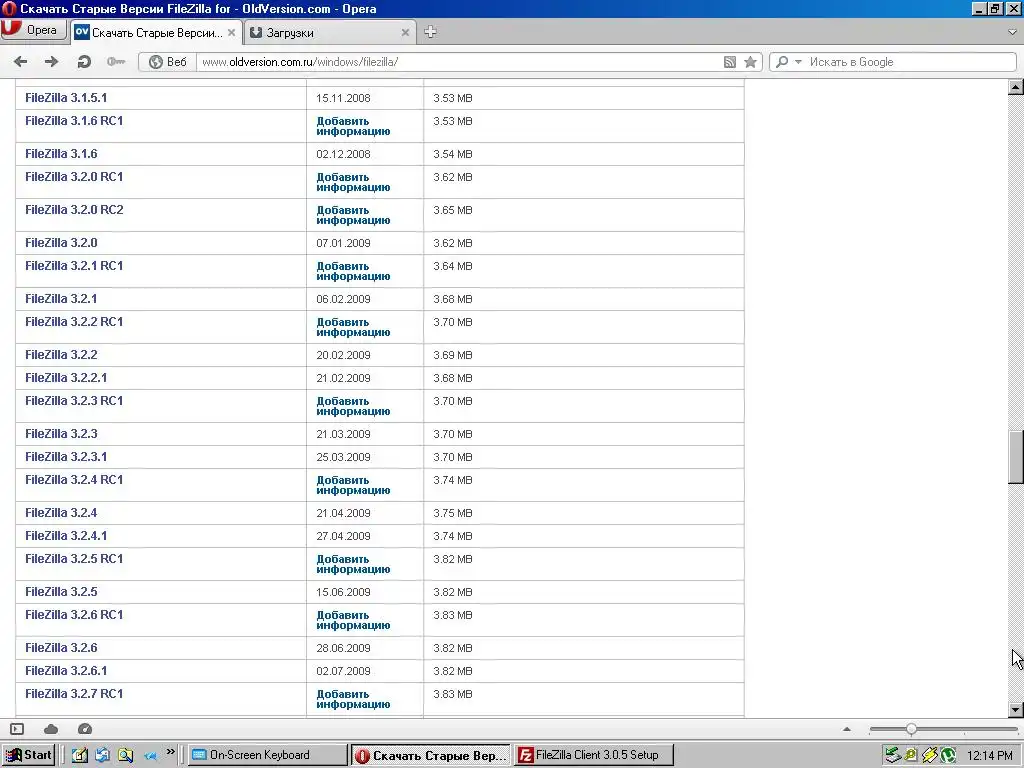Click the scrollbar down arrow
Image resolution: width=1024 pixels, height=768 pixels.
click(1016, 709)
